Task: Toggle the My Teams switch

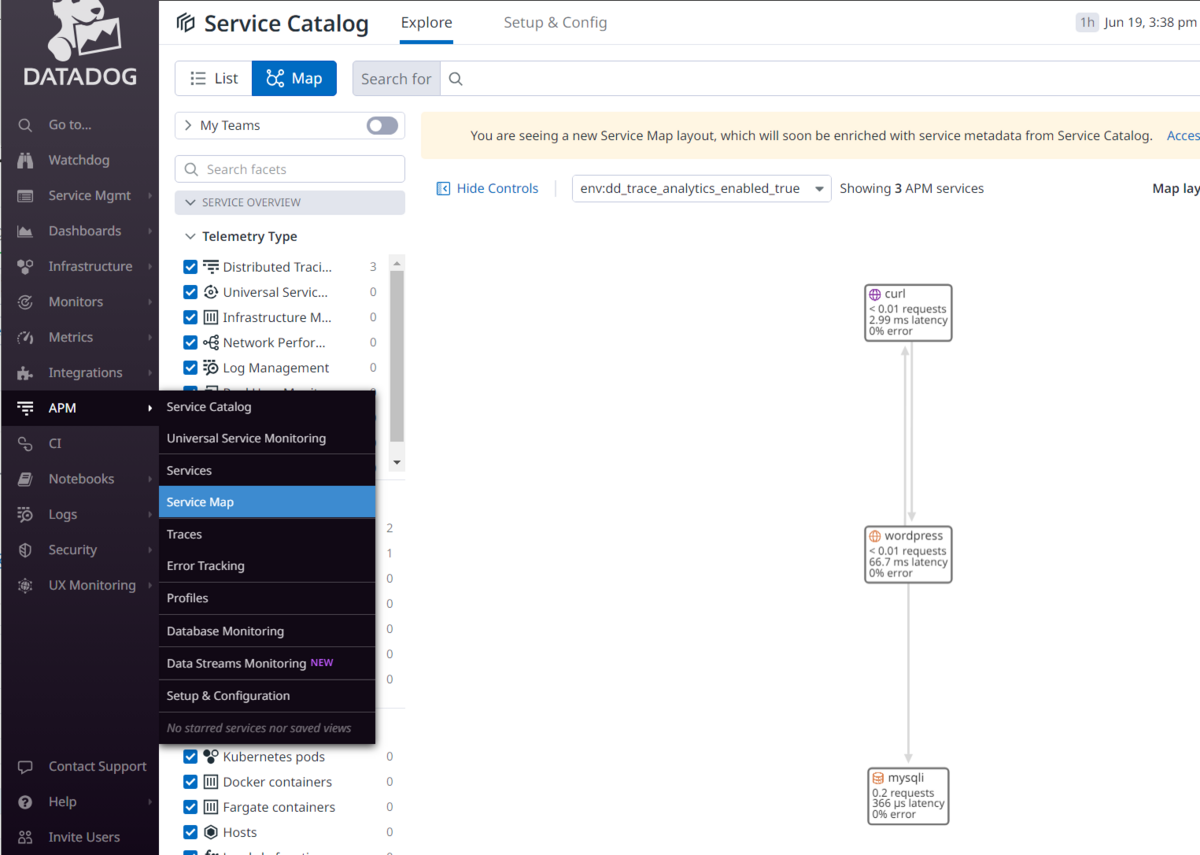Action: (x=382, y=125)
